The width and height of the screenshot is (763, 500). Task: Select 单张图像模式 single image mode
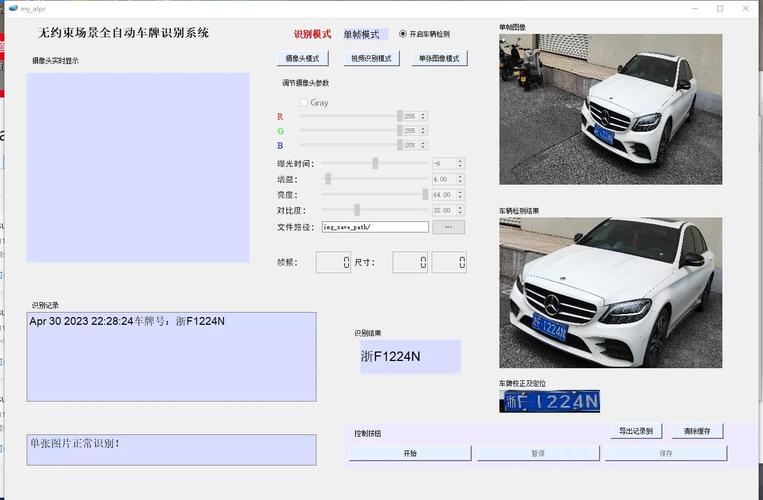click(x=439, y=58)
